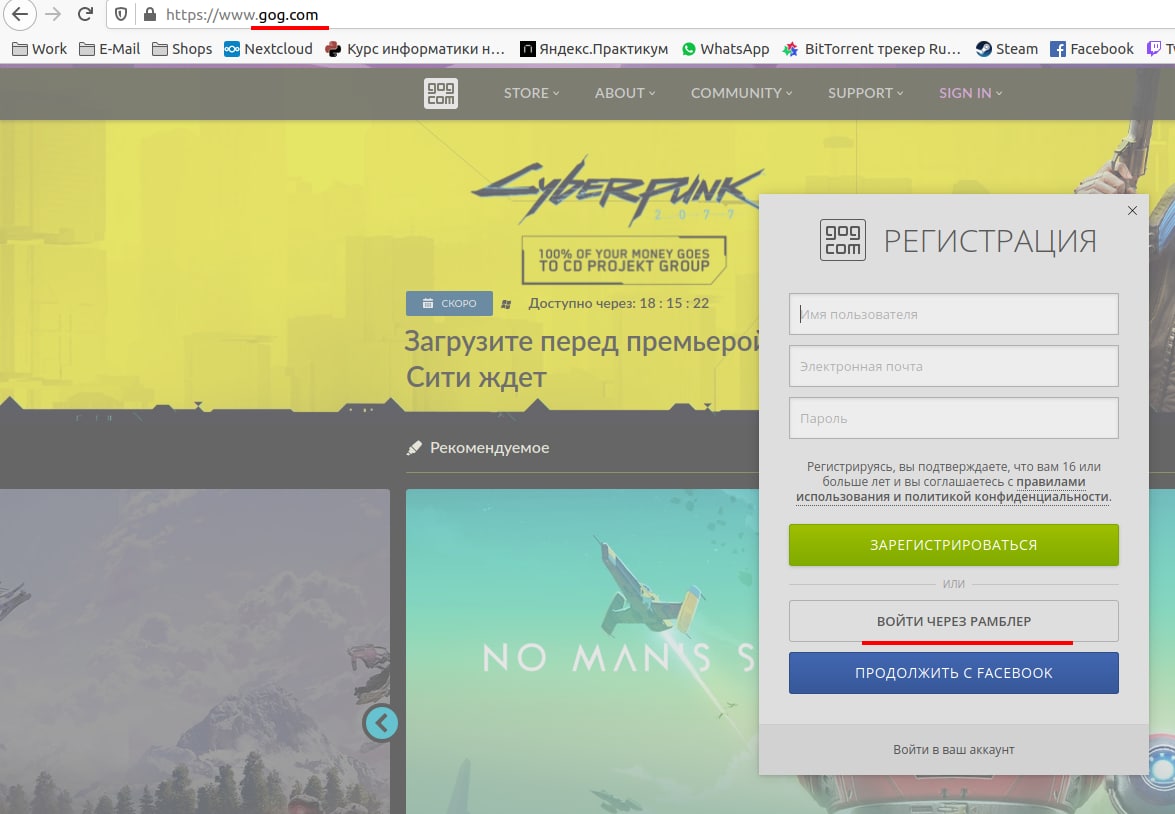Focus the Электронная почта field
Viewport: 1175px width, 814px height.
(x=953, y=366)
